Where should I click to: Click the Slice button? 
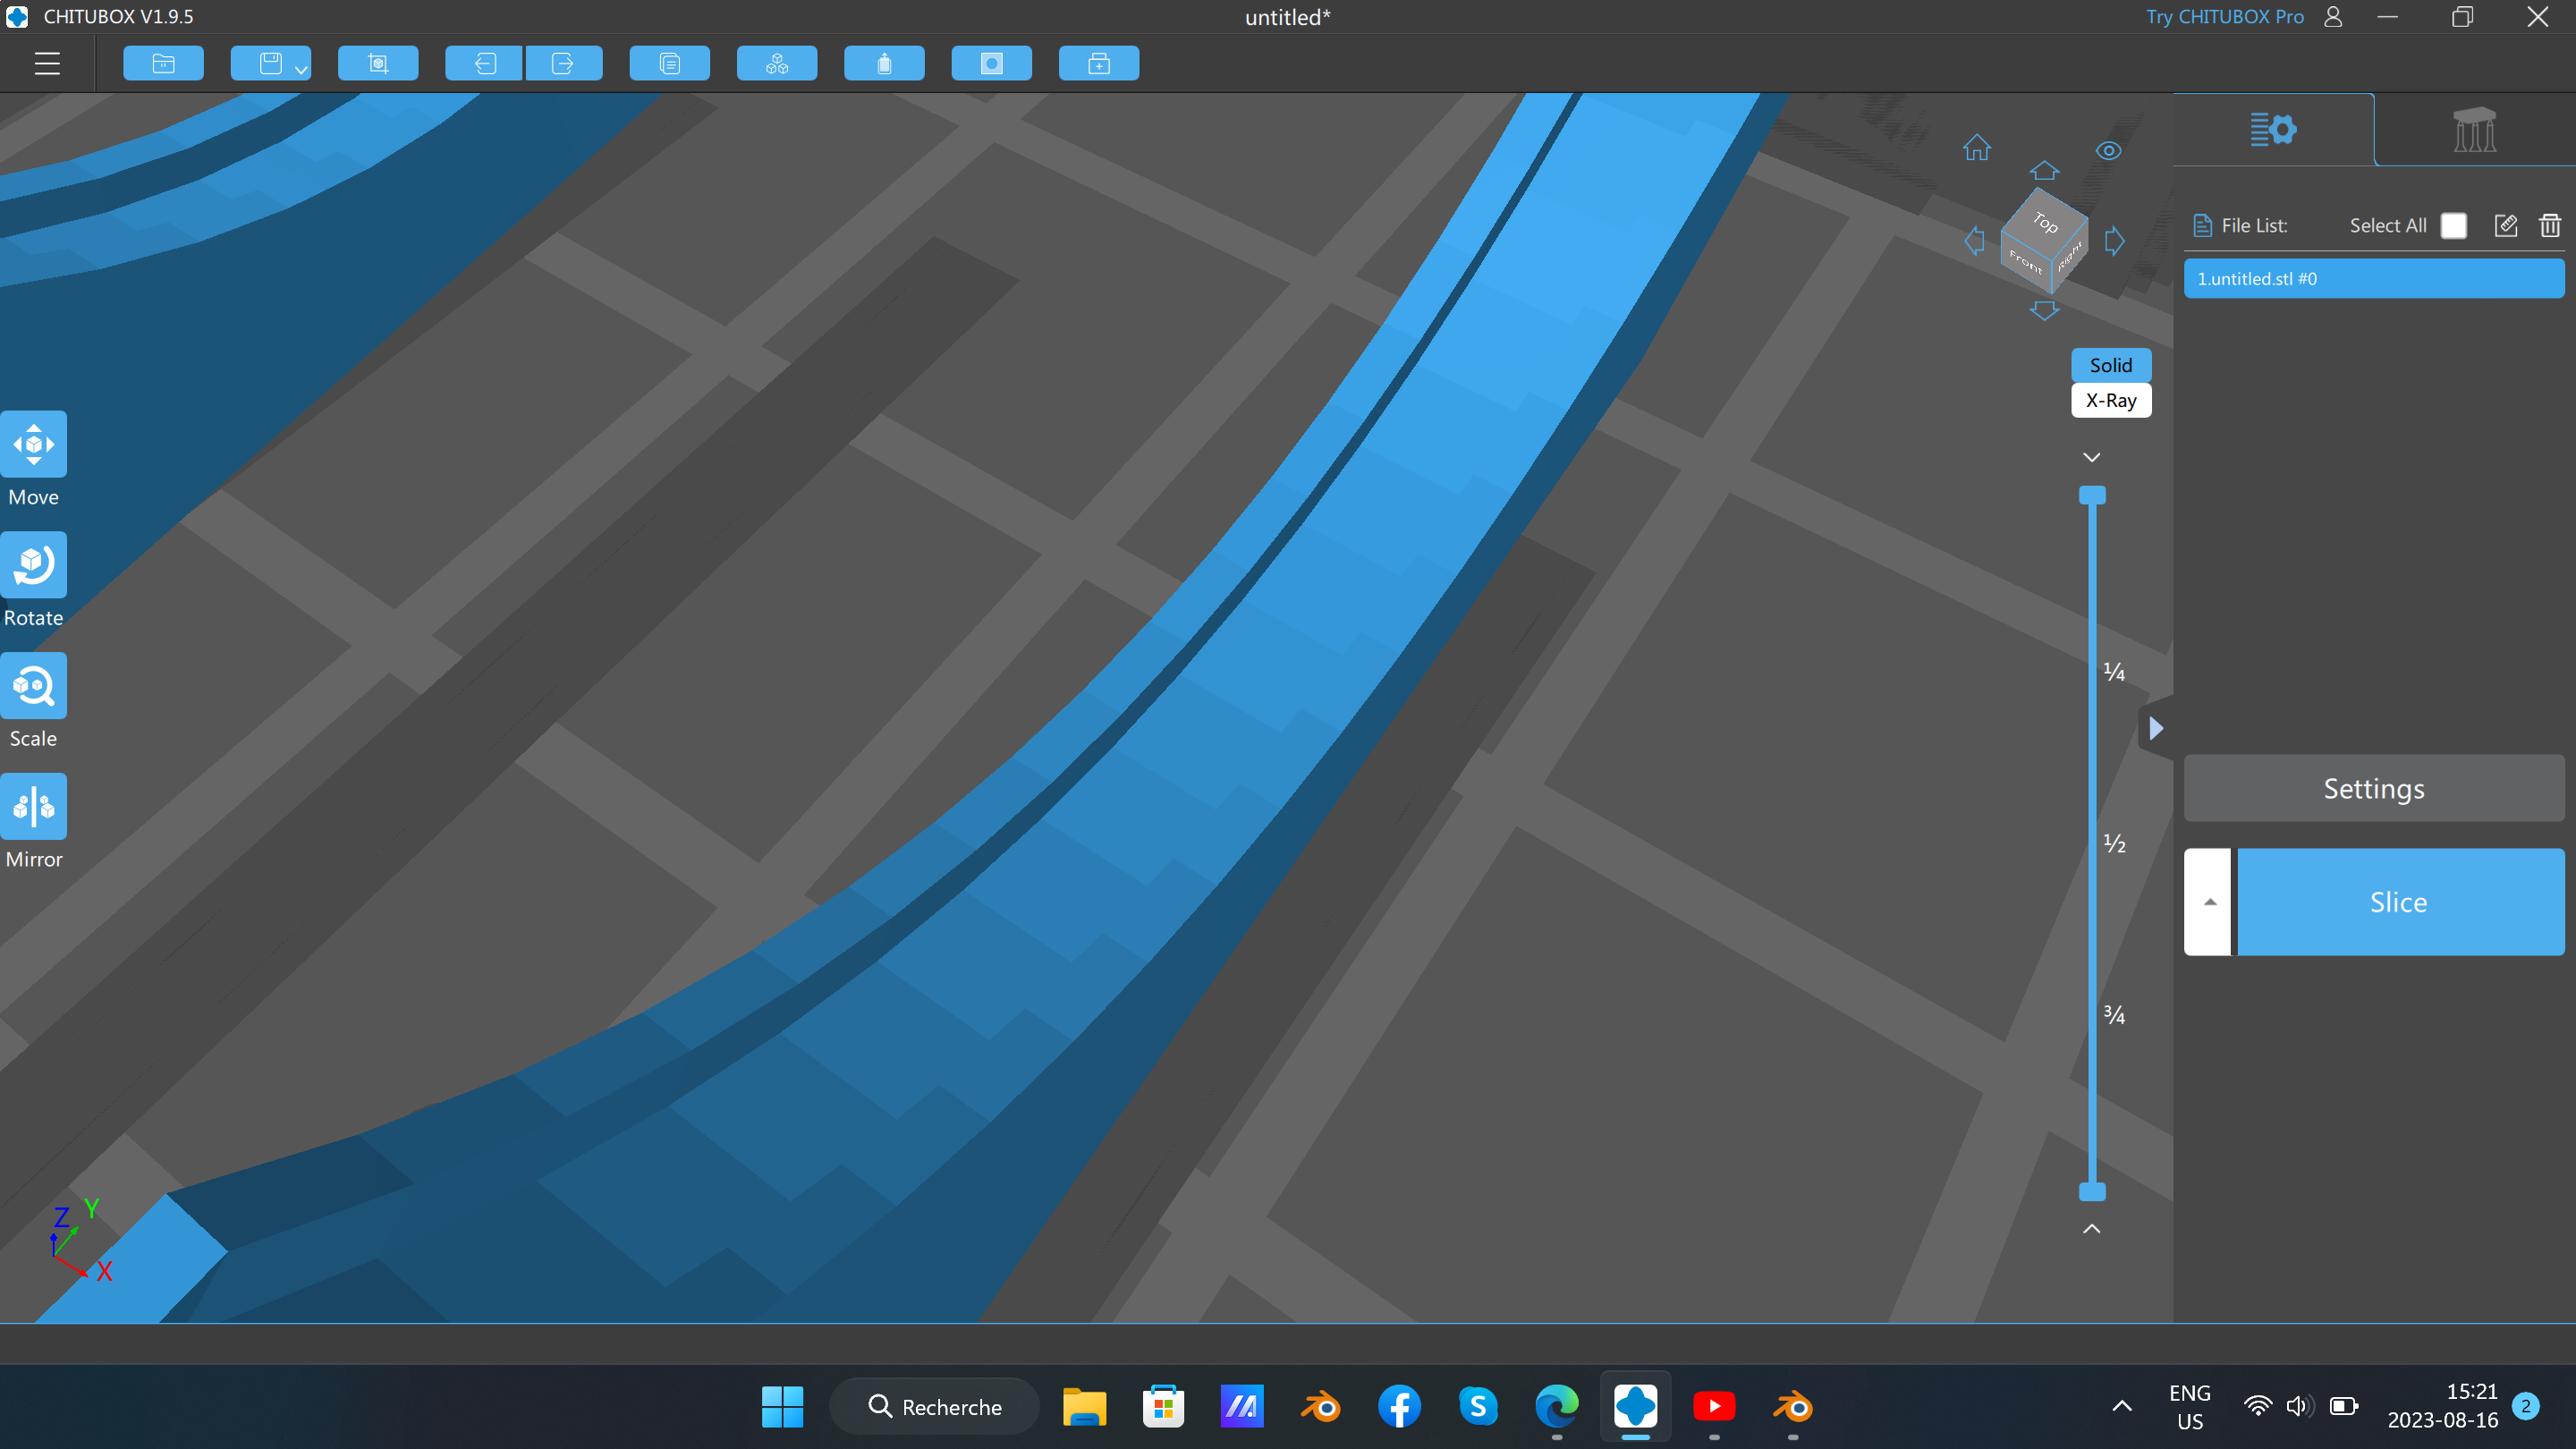coord(2398,902)
